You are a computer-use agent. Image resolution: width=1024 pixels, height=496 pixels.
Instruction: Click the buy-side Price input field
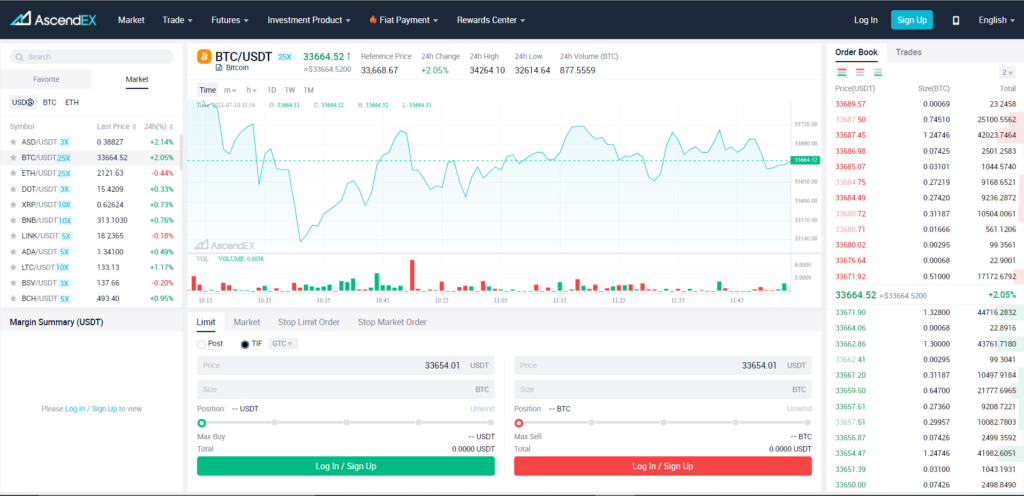(345, 365)
